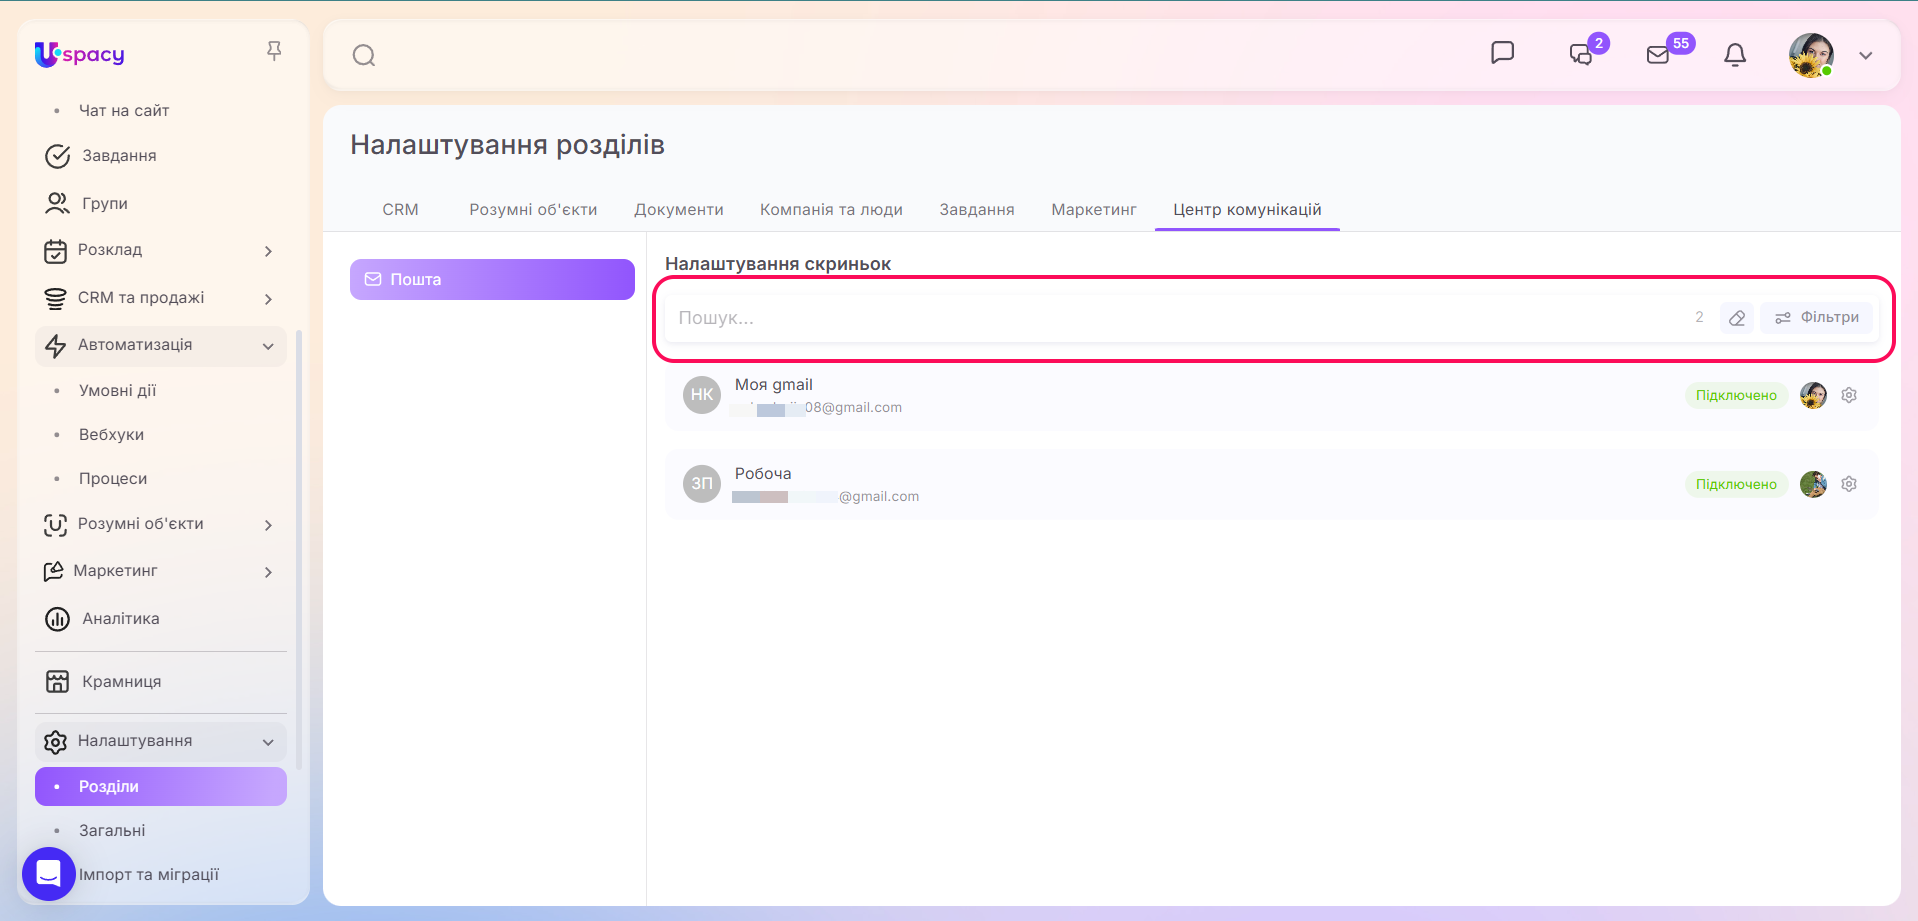Image resolution: width=1918 pixels, height=921 pixels.
Task: Open gear settings for Робоча mailbox
Action: 1849,484
